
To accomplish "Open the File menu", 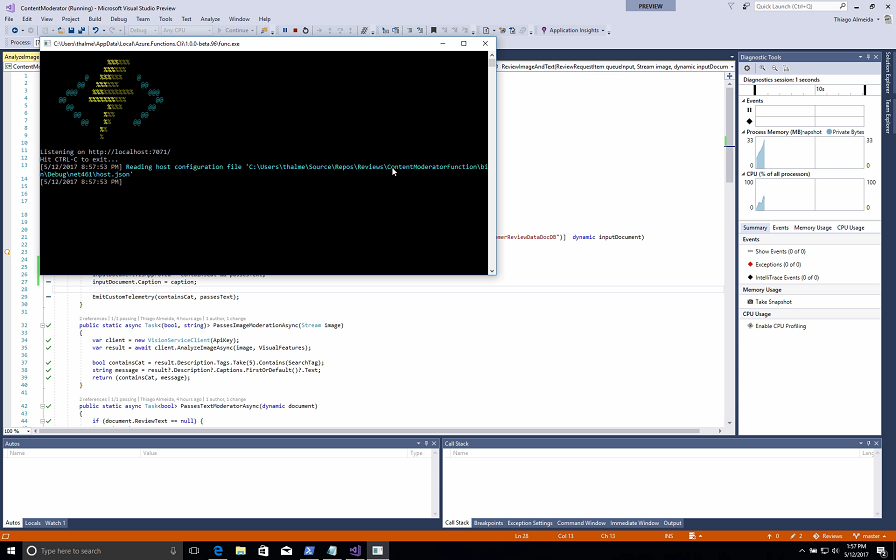I will point(9,19).
